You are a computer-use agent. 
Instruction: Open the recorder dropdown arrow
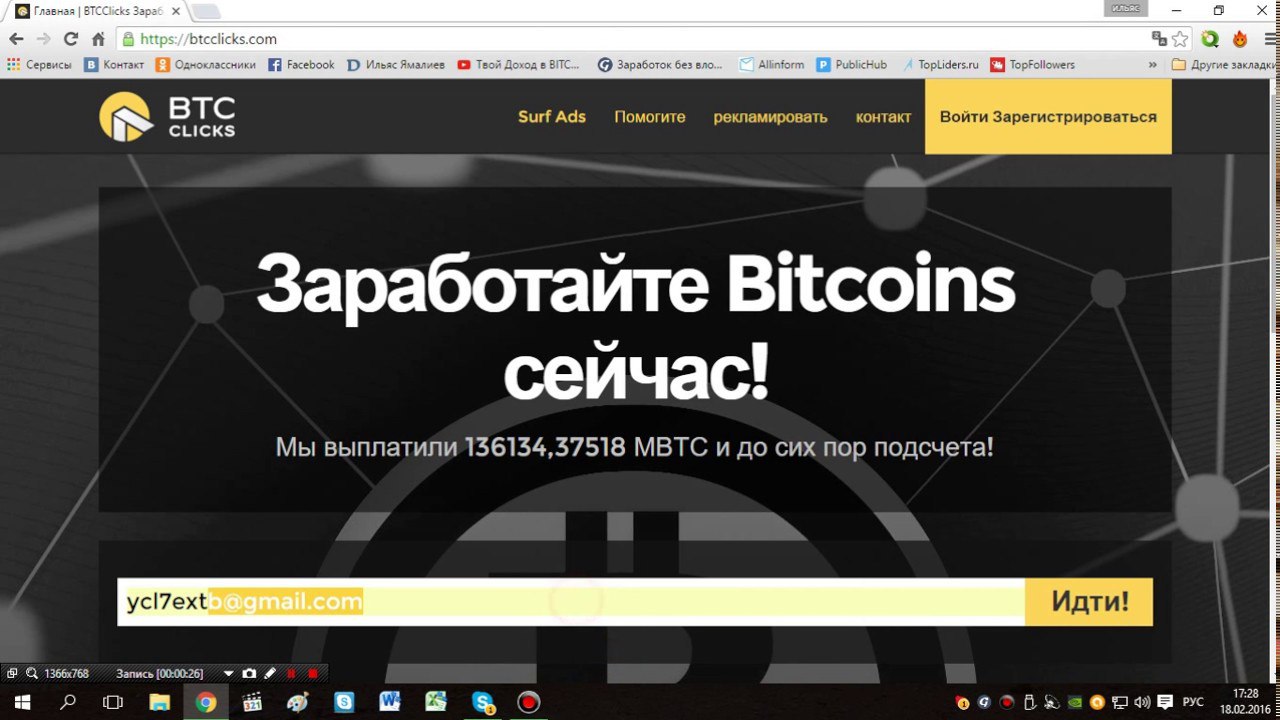coord(228,674)
